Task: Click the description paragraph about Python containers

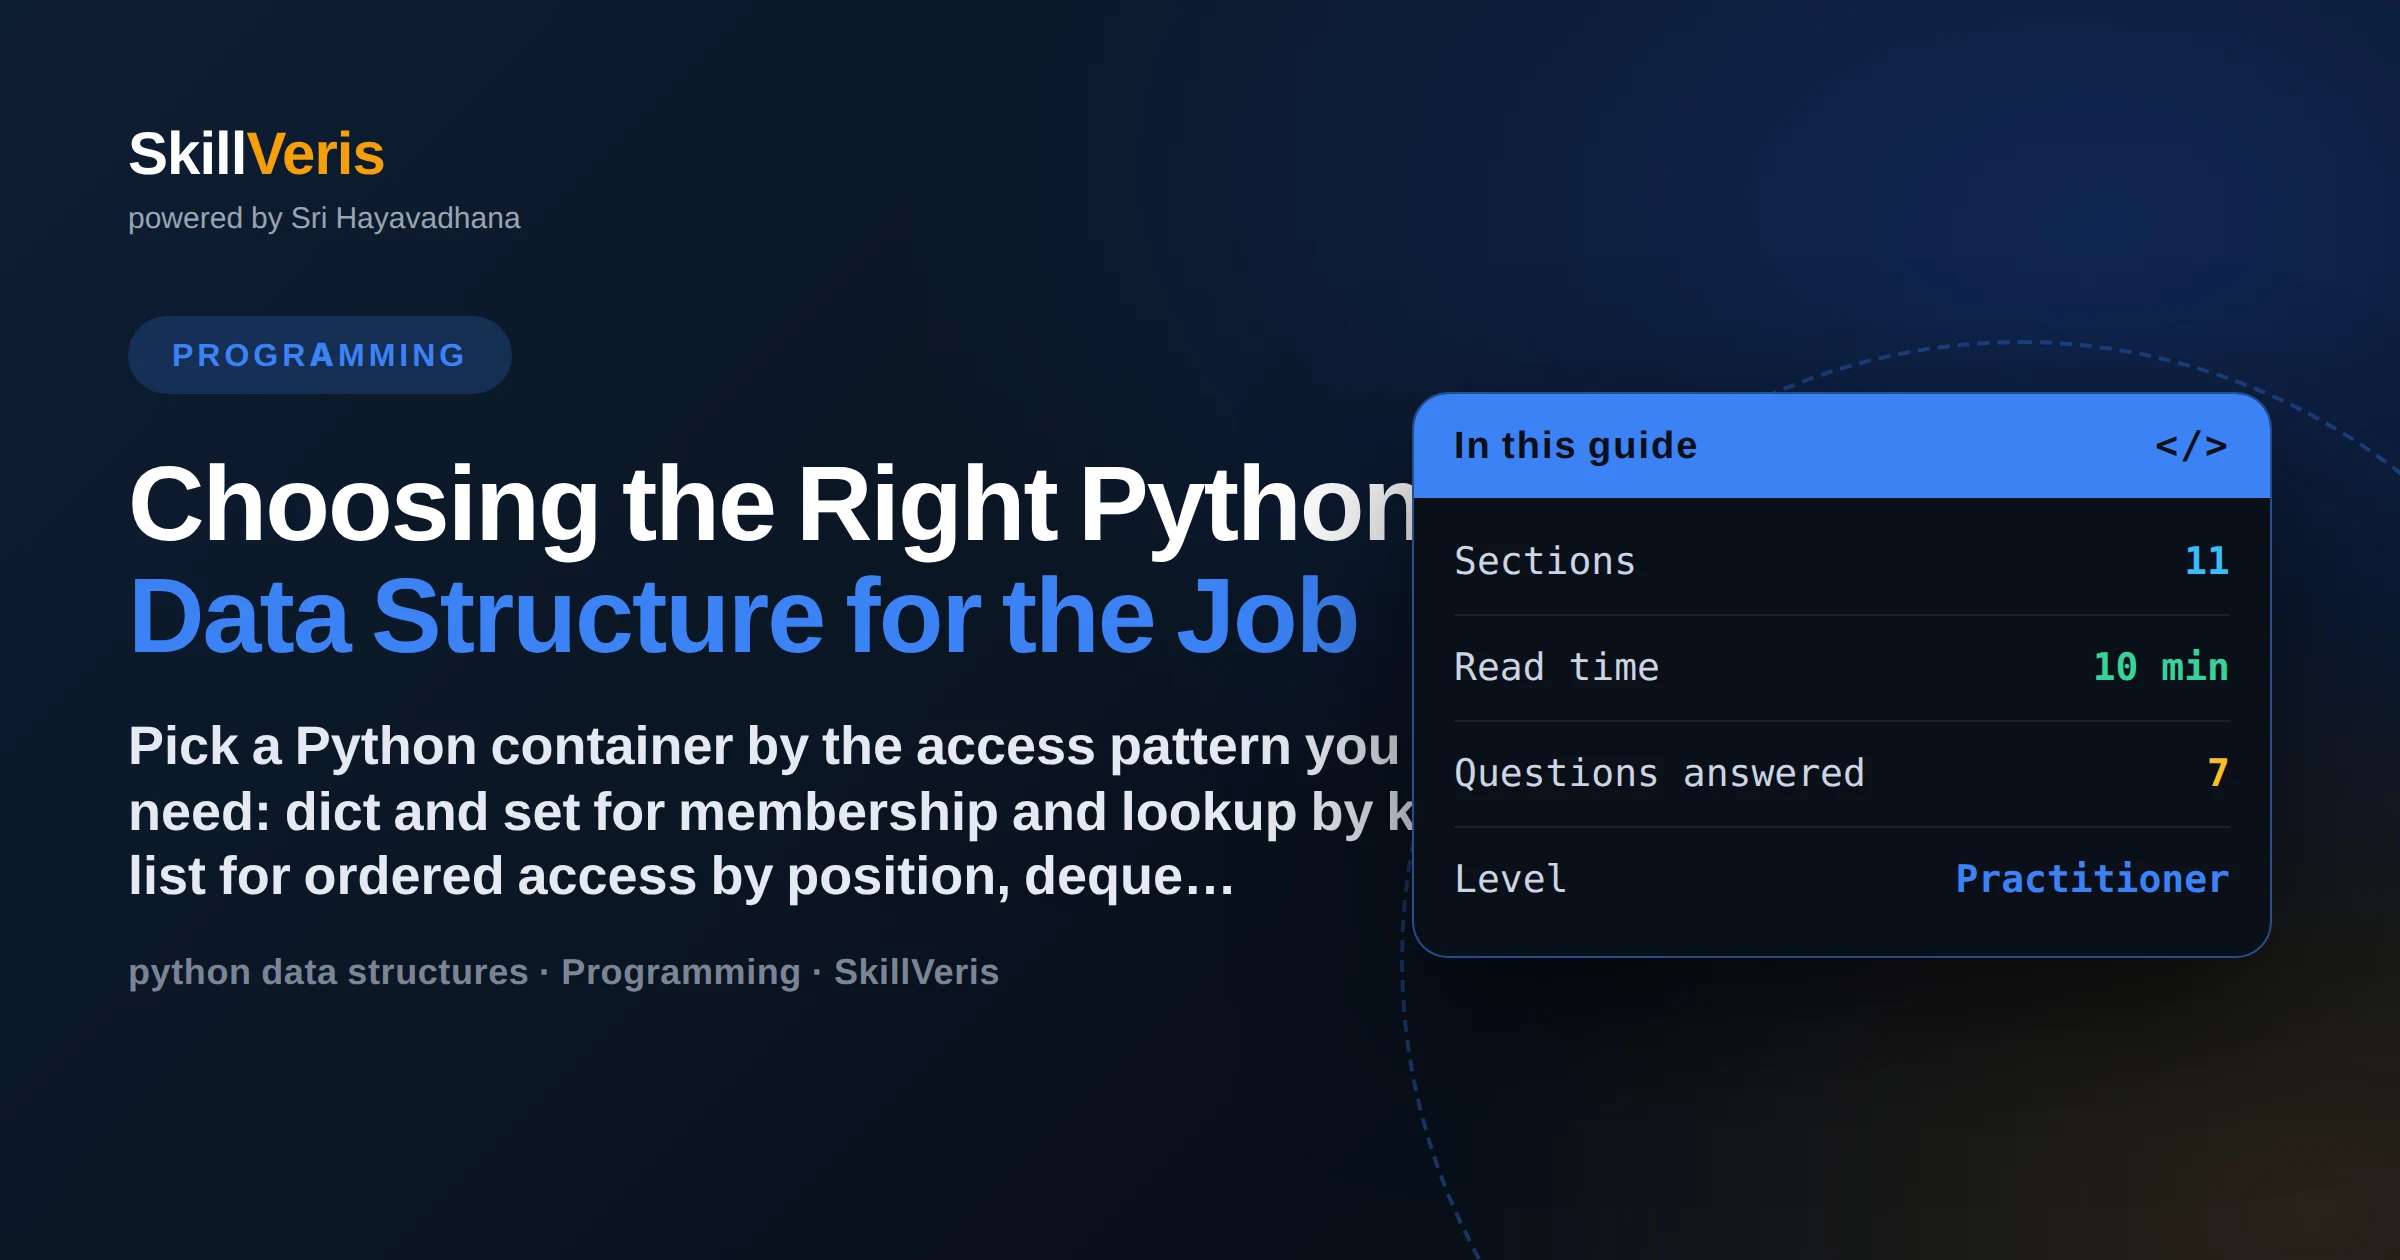Action: tap(771, 811)
